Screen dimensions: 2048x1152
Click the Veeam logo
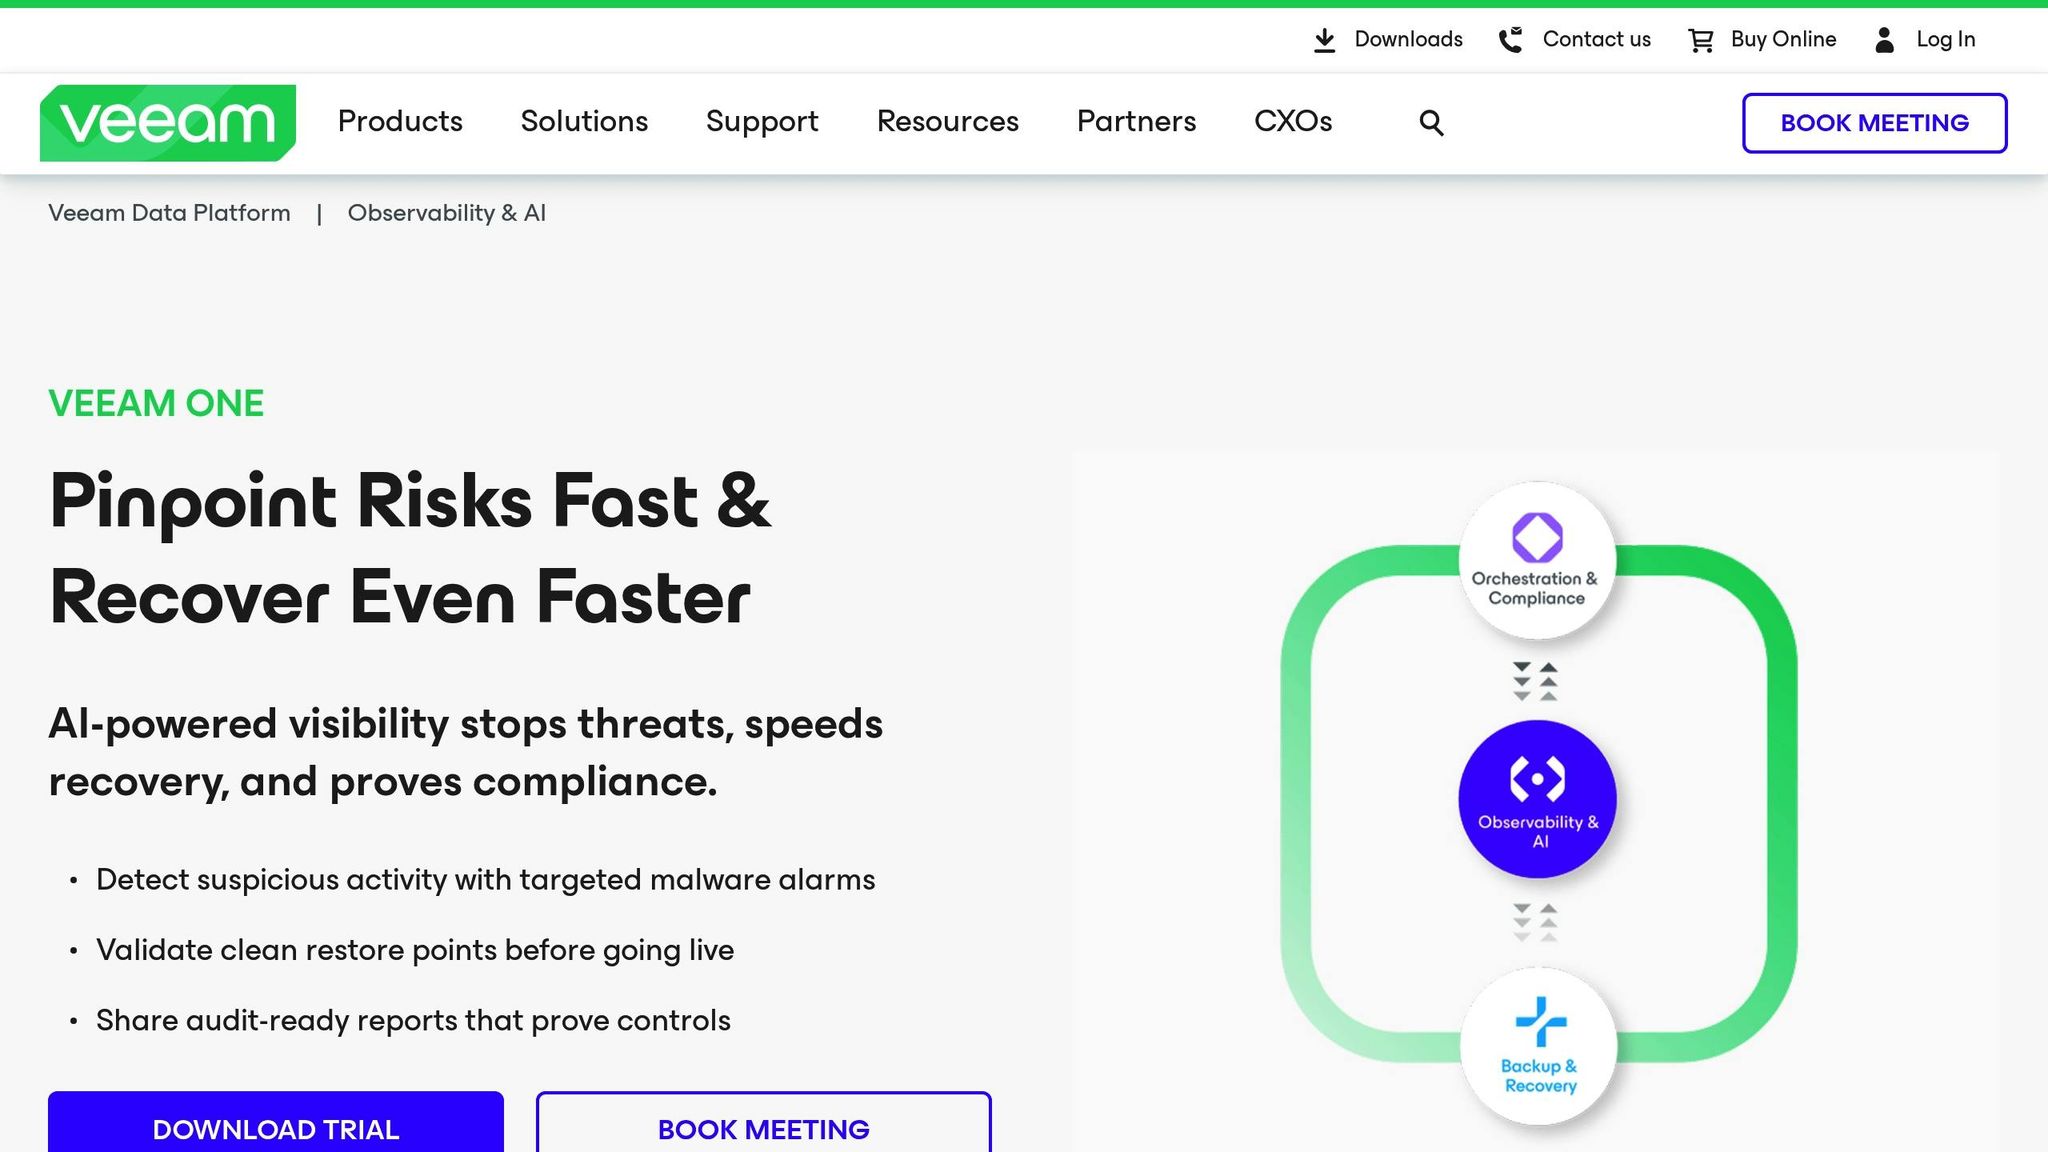click(x=167, y=123)
